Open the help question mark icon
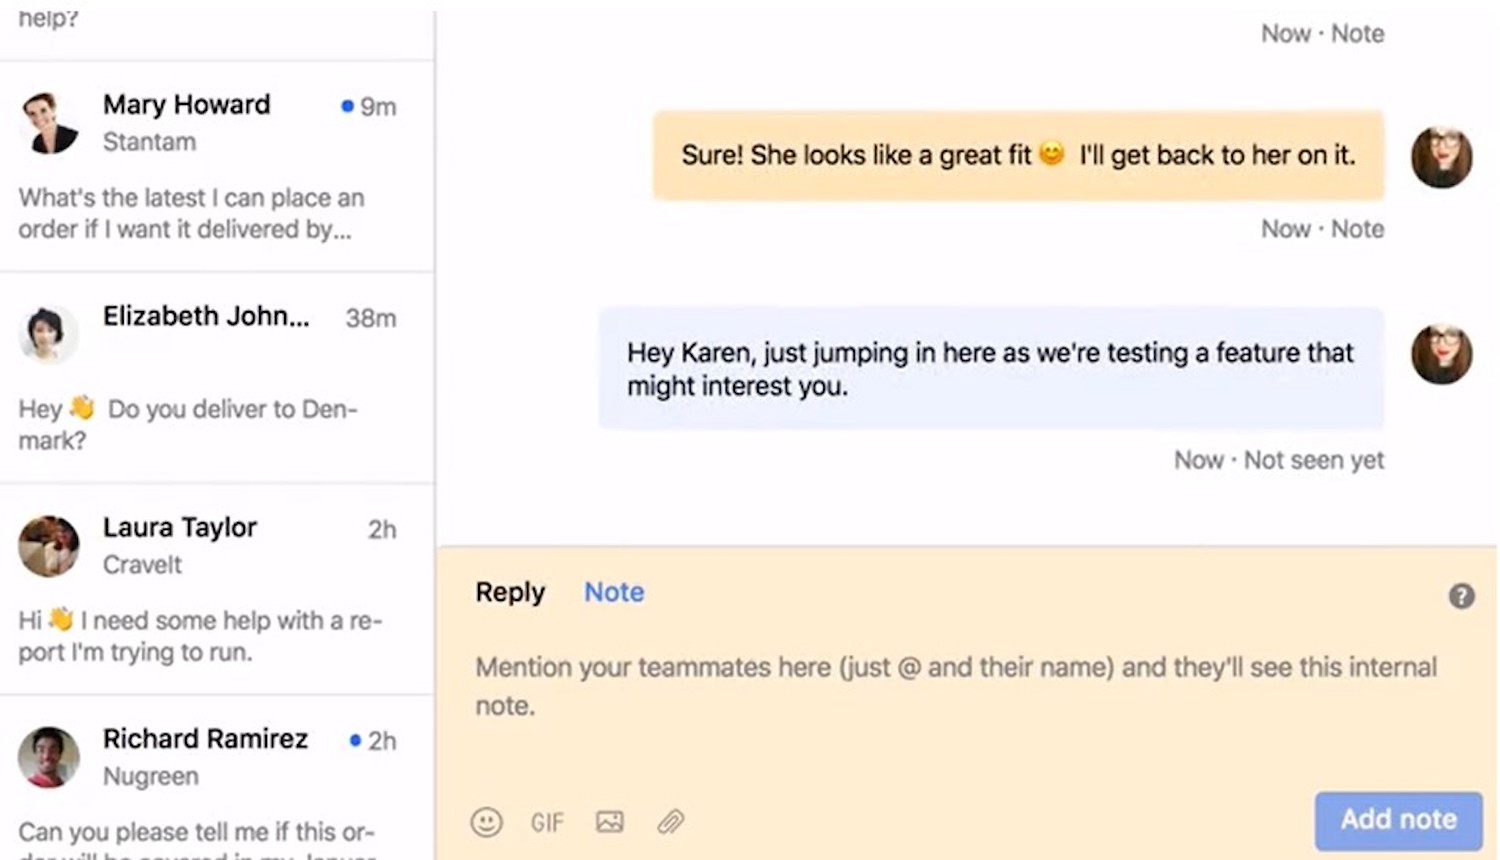This screenshot has width=1500, height=860. [x=1461, y=596]
